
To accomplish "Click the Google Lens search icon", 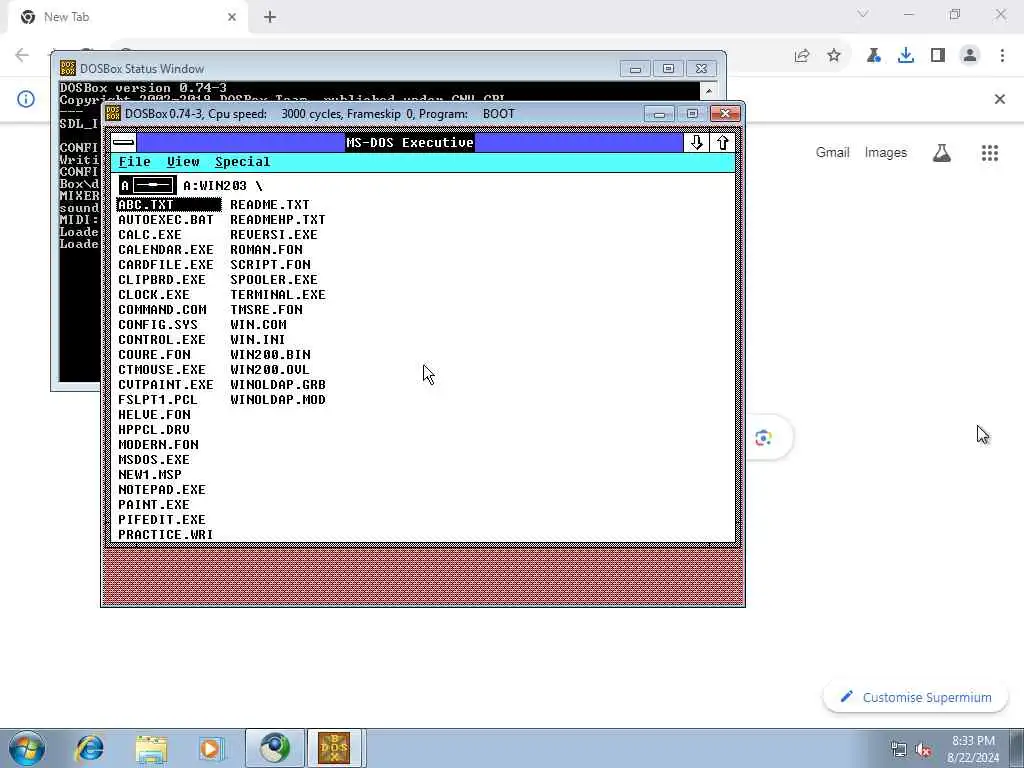I will tap(763, 438).
